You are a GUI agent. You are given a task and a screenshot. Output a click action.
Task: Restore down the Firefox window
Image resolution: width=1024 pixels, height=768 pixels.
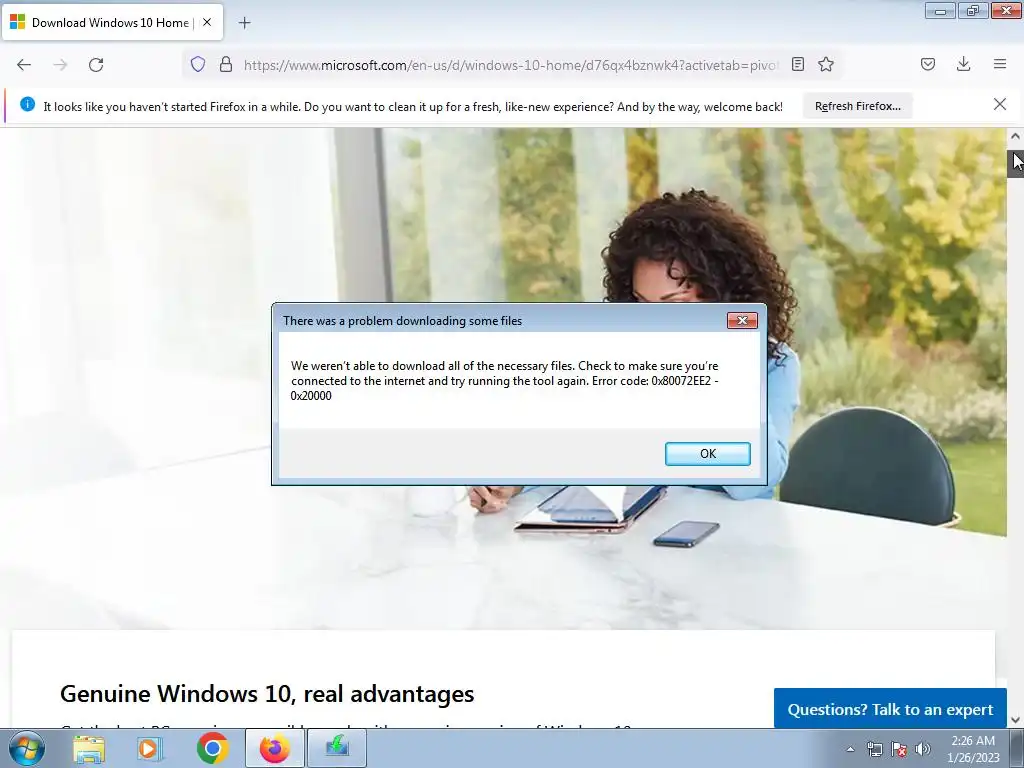973,10
